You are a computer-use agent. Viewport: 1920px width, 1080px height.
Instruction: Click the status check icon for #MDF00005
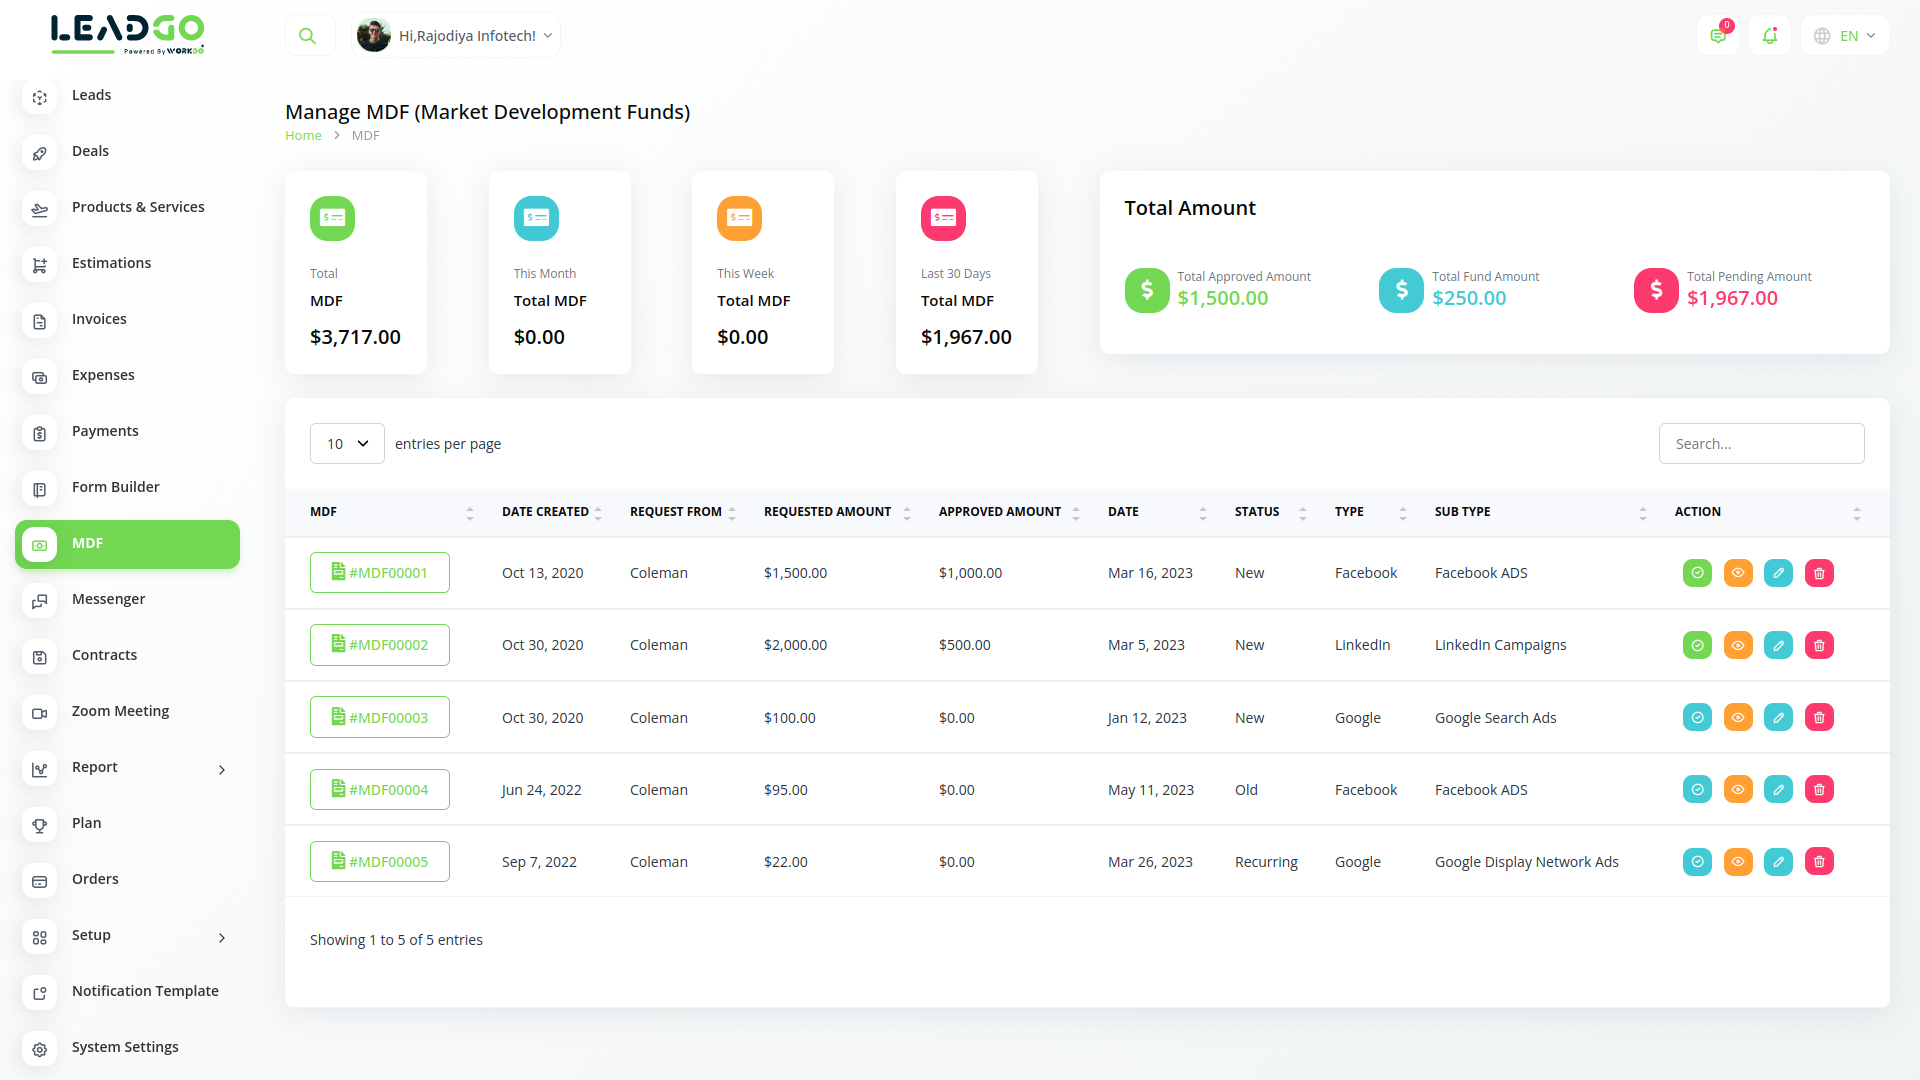pos(1697,862)
